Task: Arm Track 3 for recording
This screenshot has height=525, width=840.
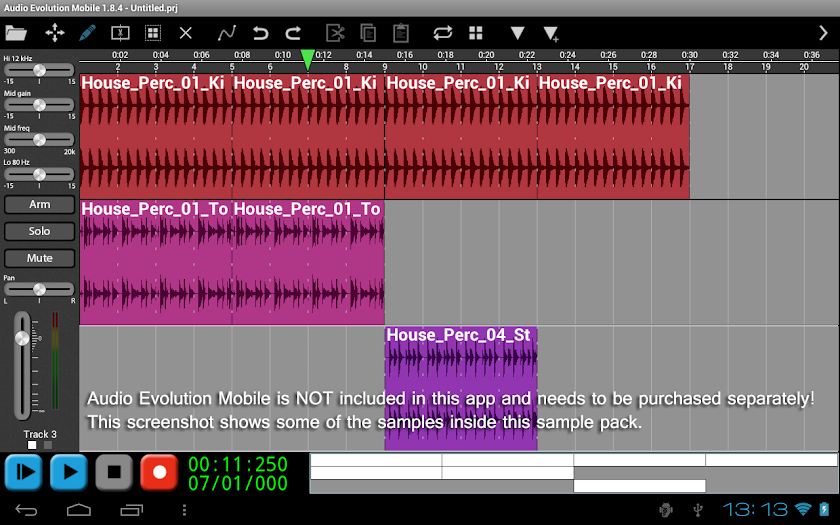Action: point(40,205)
